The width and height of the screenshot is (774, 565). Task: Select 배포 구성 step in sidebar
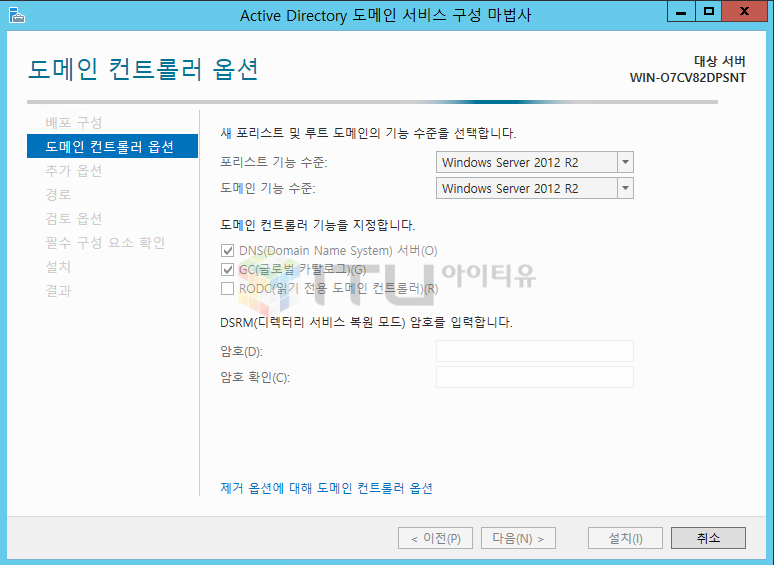point(74,122)
